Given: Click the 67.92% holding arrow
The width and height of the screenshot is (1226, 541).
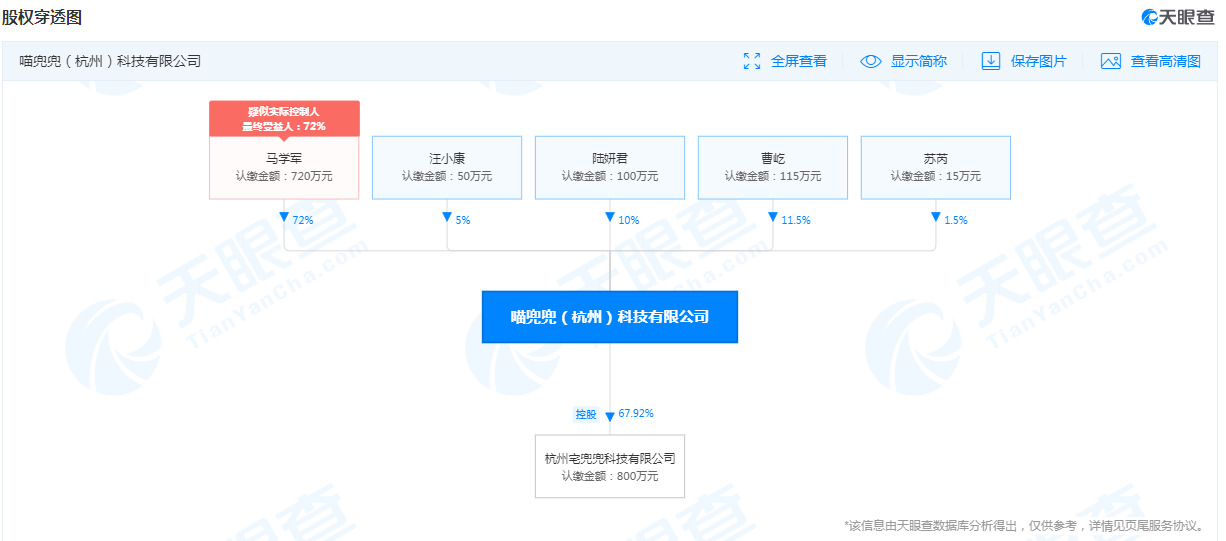Looking at the screenshot, I should (x=610, y=417).
